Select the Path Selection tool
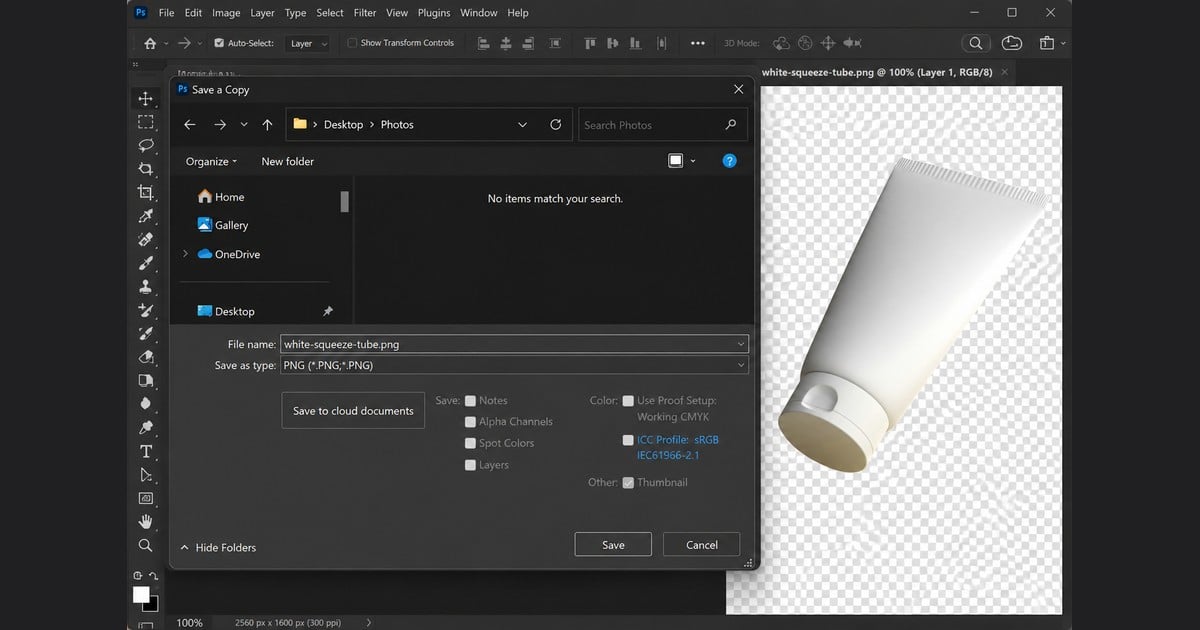Screen dimensions: 1200x630 [145, 474]
